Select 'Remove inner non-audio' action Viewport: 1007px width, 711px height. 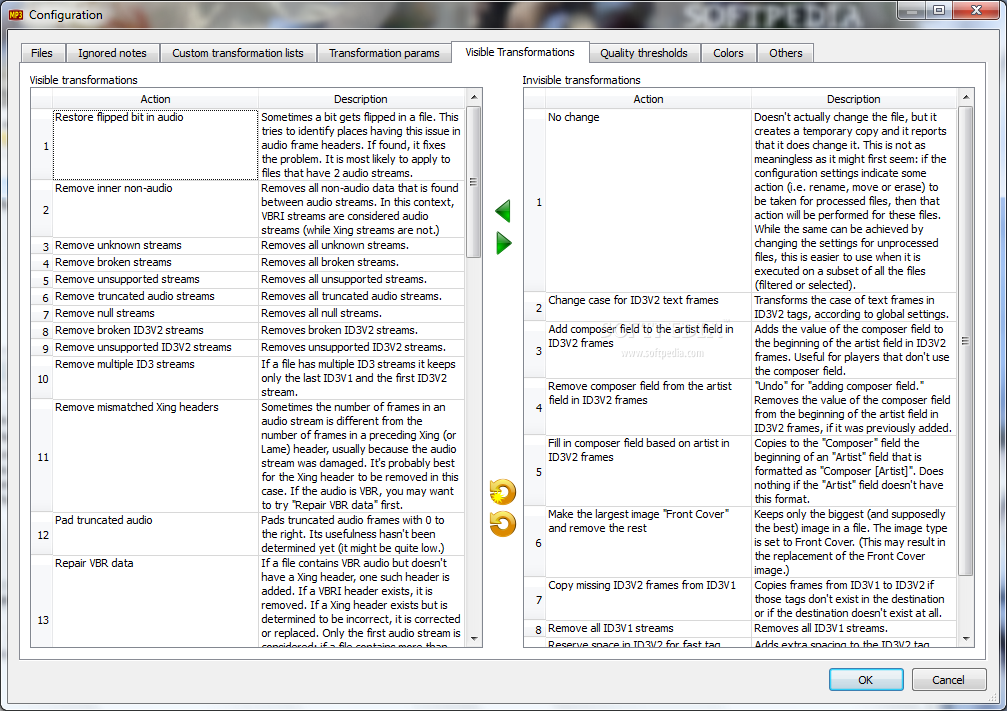tap(155, 209)
